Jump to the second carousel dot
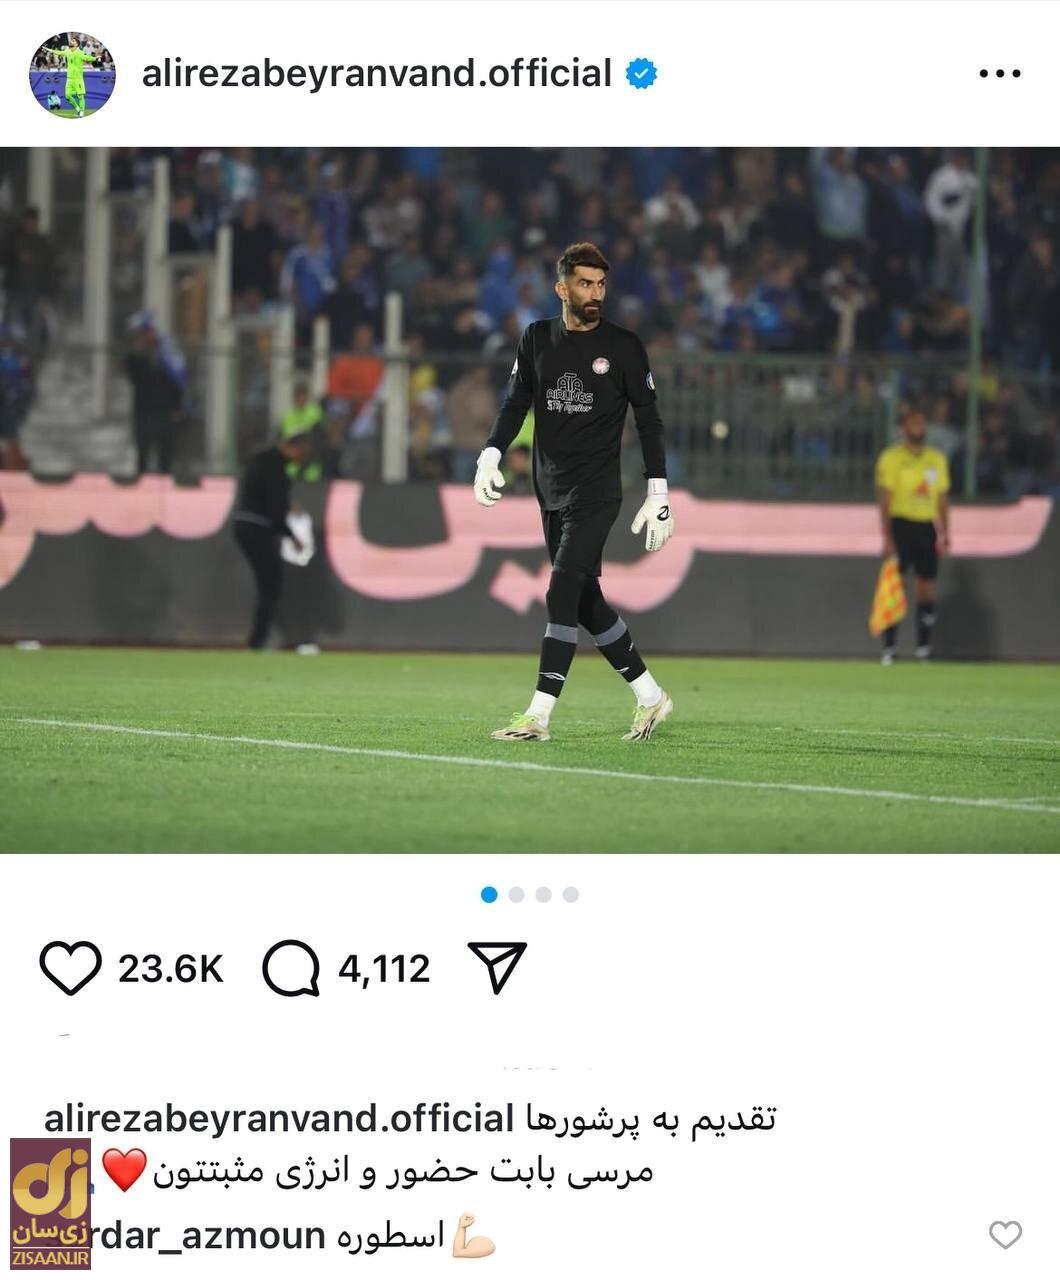 tap(516, 894)
